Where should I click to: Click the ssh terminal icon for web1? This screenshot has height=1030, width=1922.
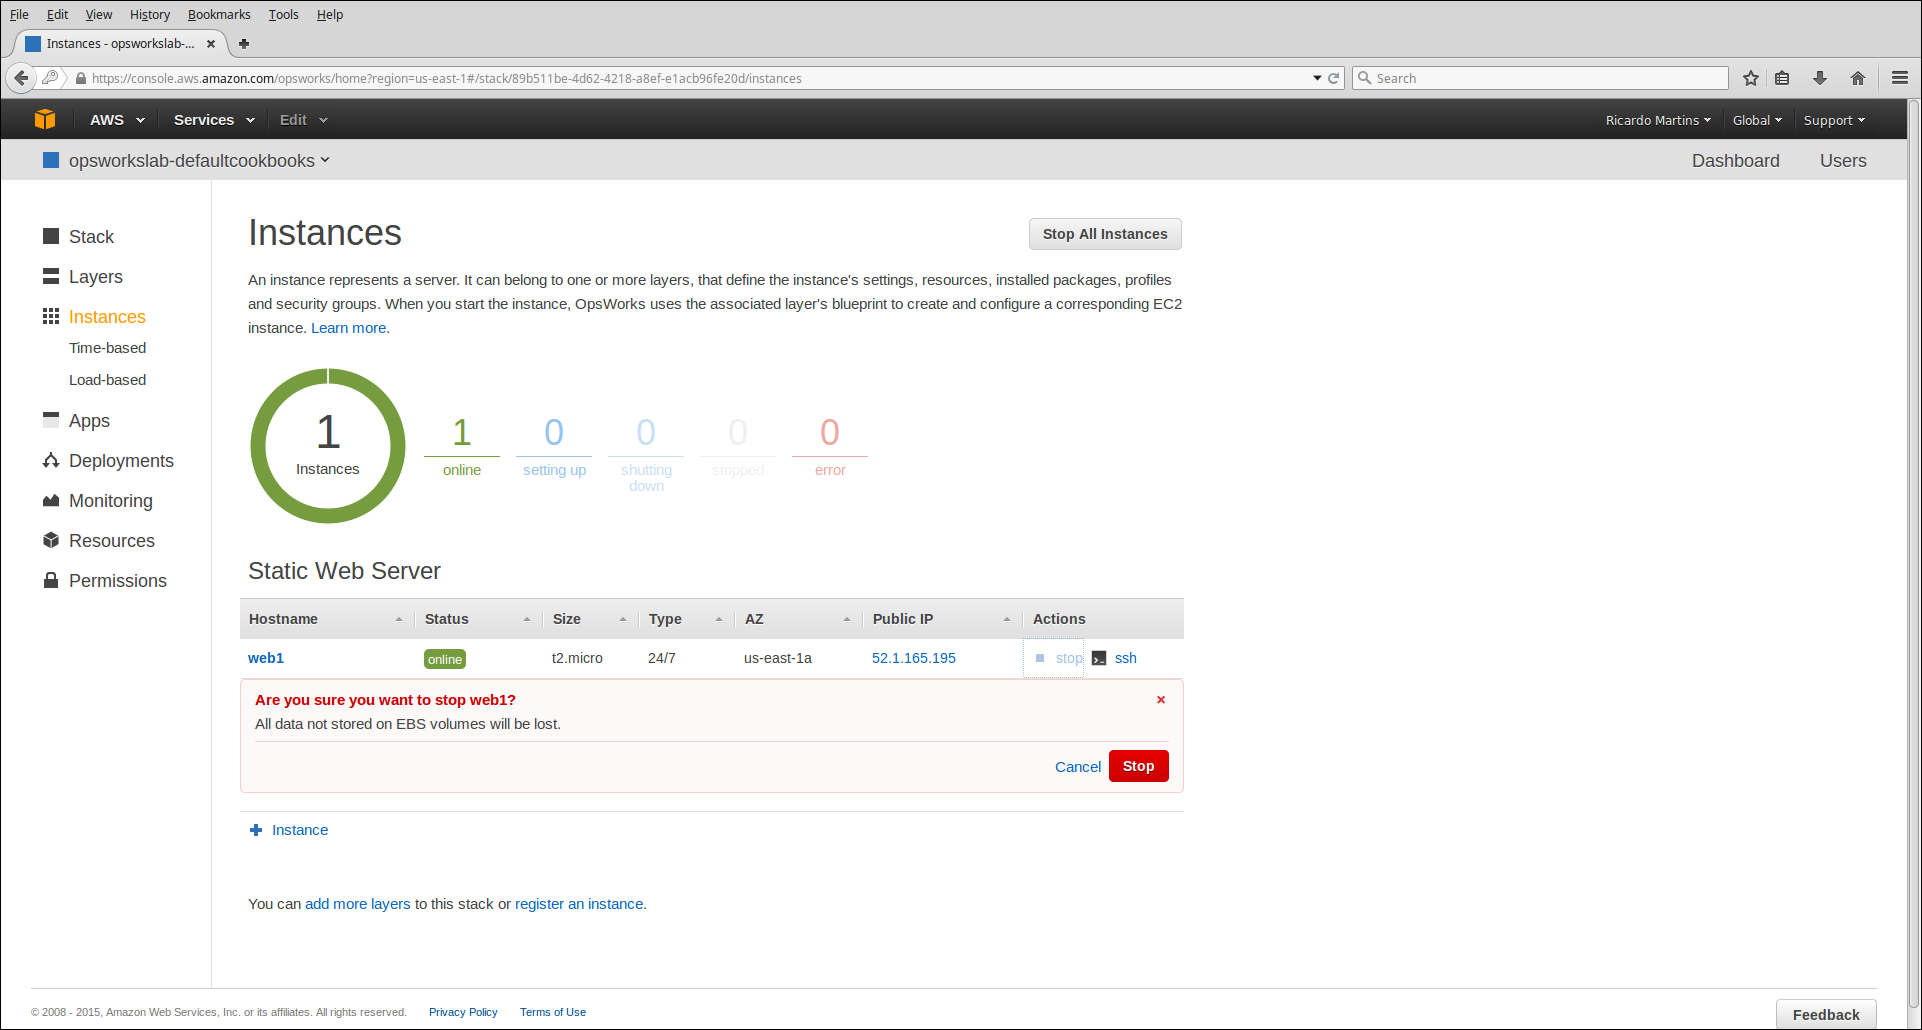[1099, 658]
